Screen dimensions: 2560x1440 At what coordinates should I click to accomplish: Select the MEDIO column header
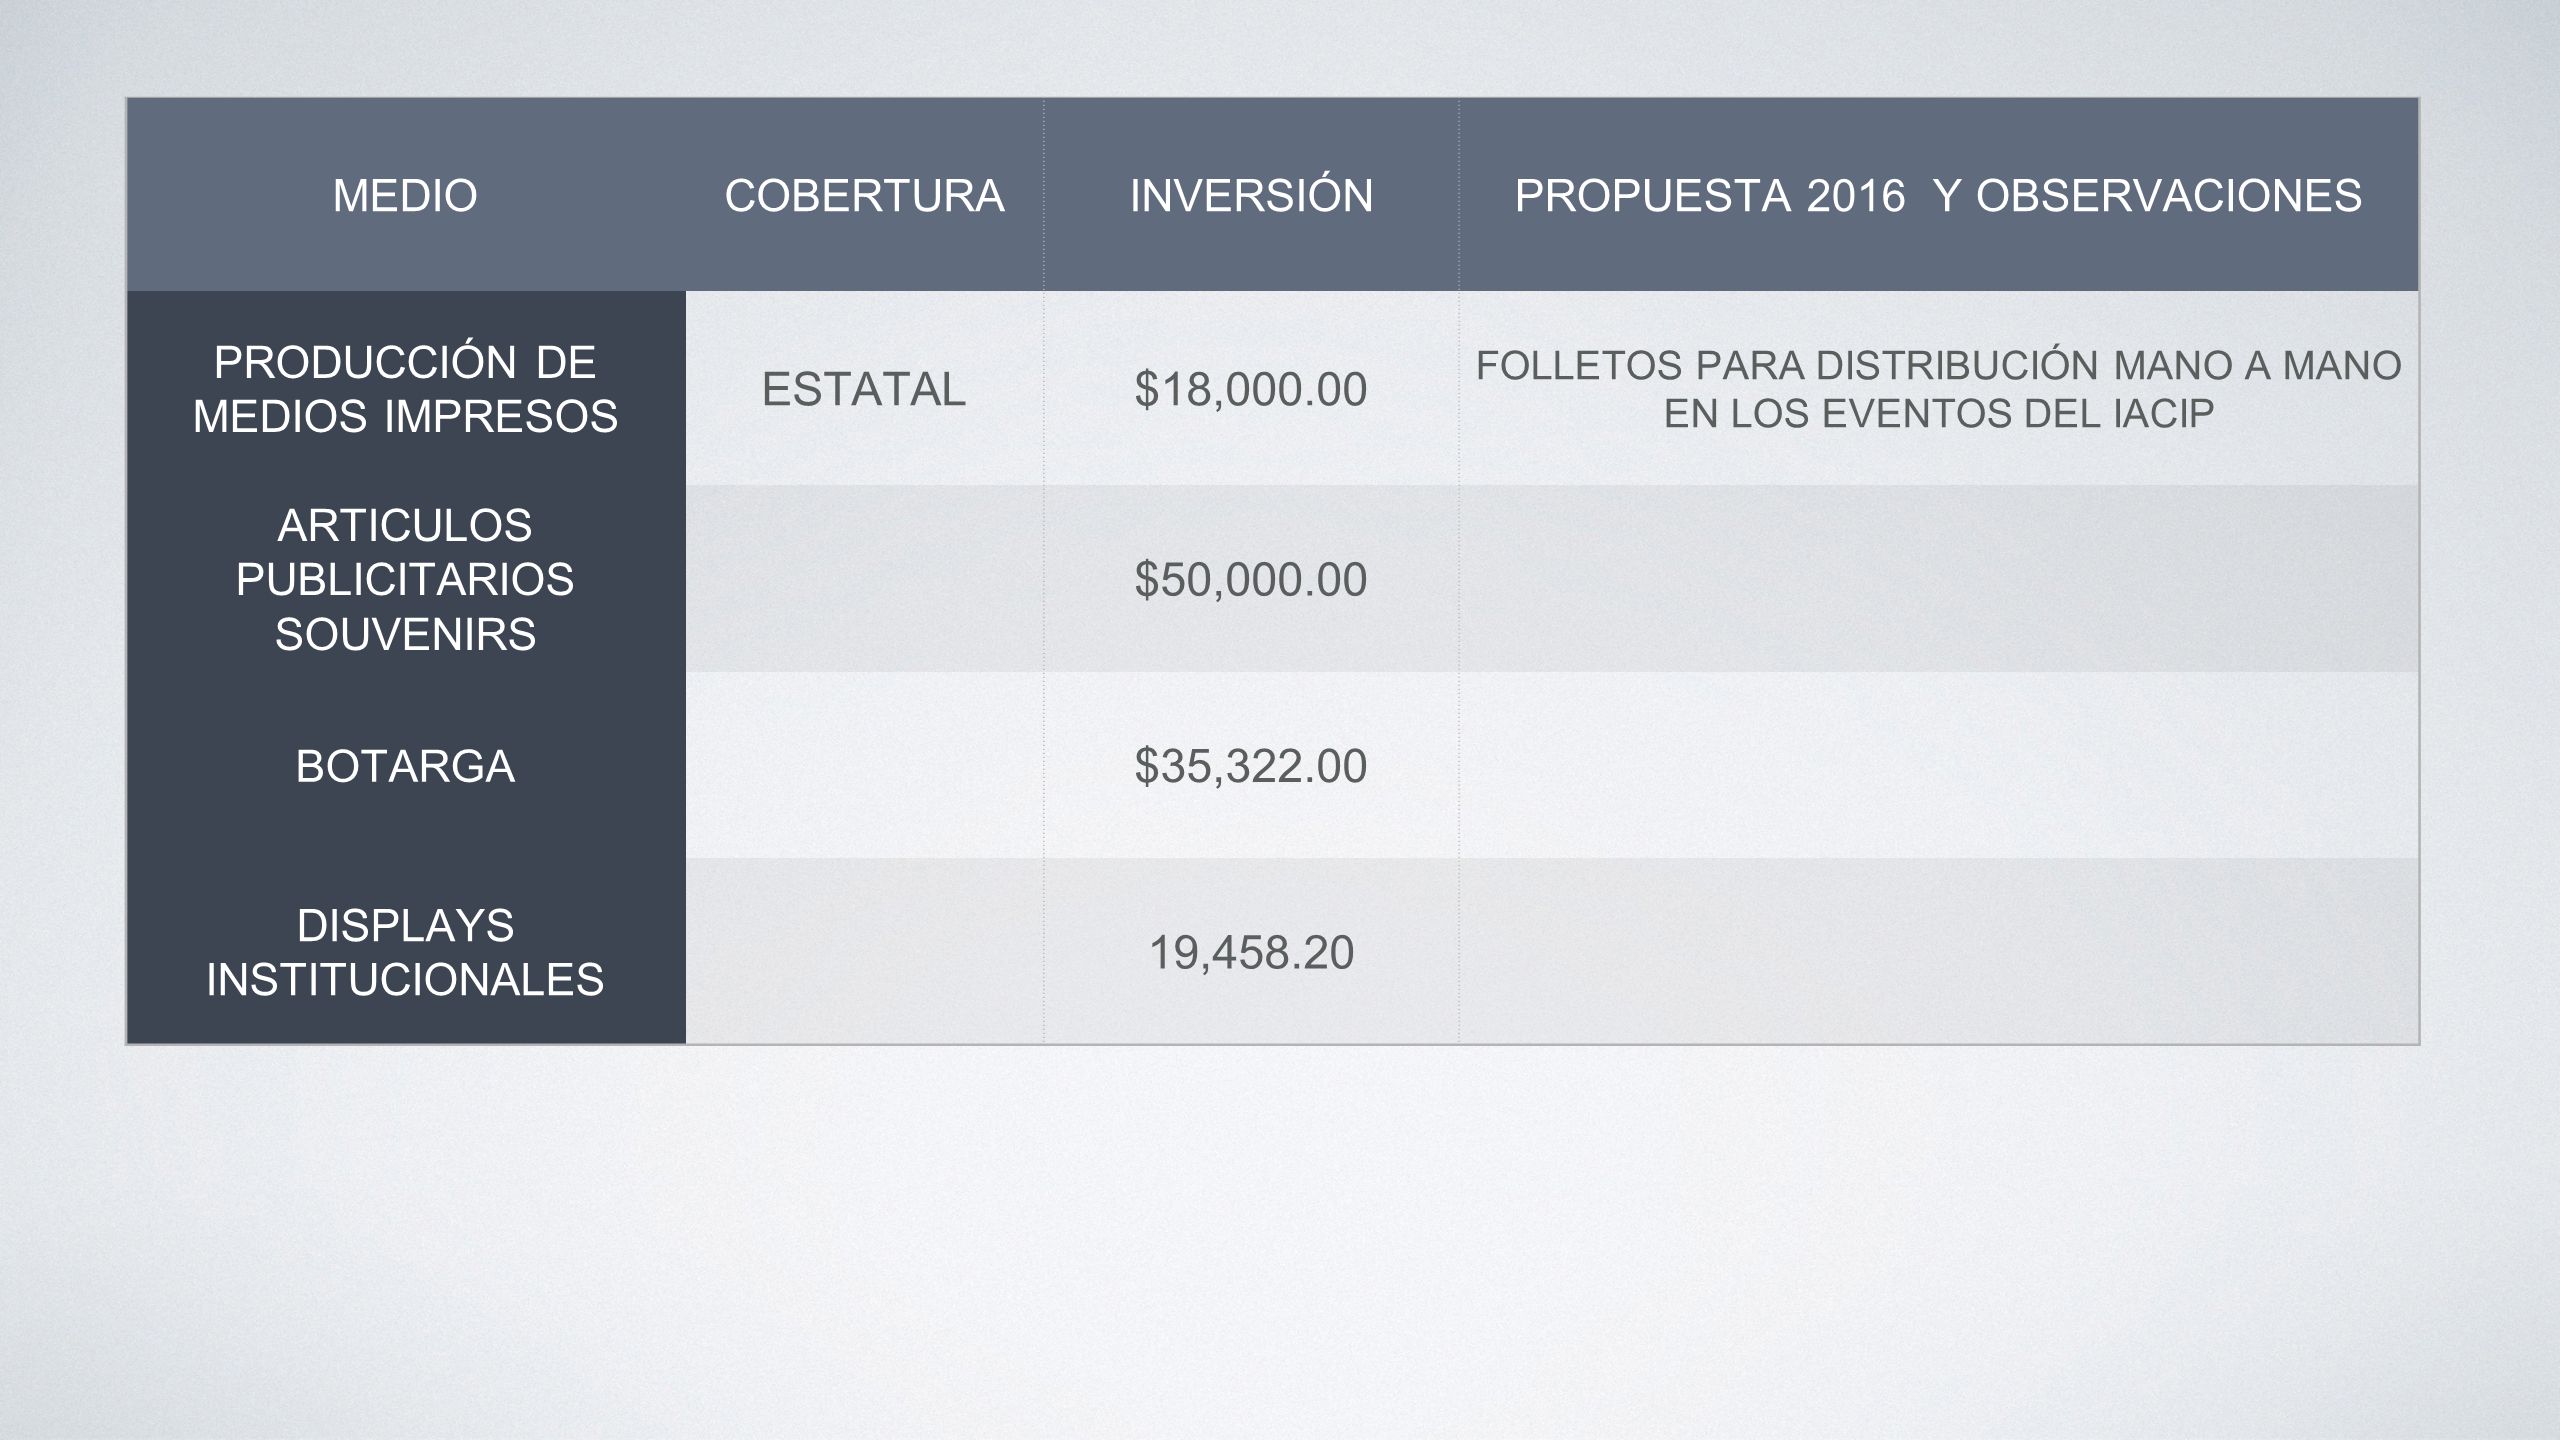(x=406, y=195)
